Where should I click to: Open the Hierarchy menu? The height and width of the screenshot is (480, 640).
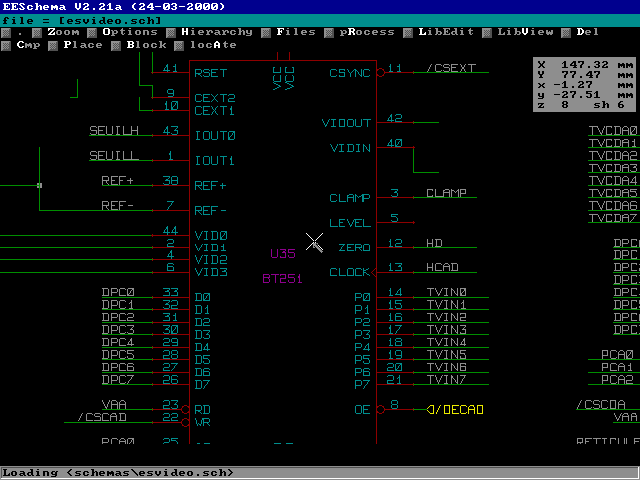pyautogui.click(x=217, y=32)
